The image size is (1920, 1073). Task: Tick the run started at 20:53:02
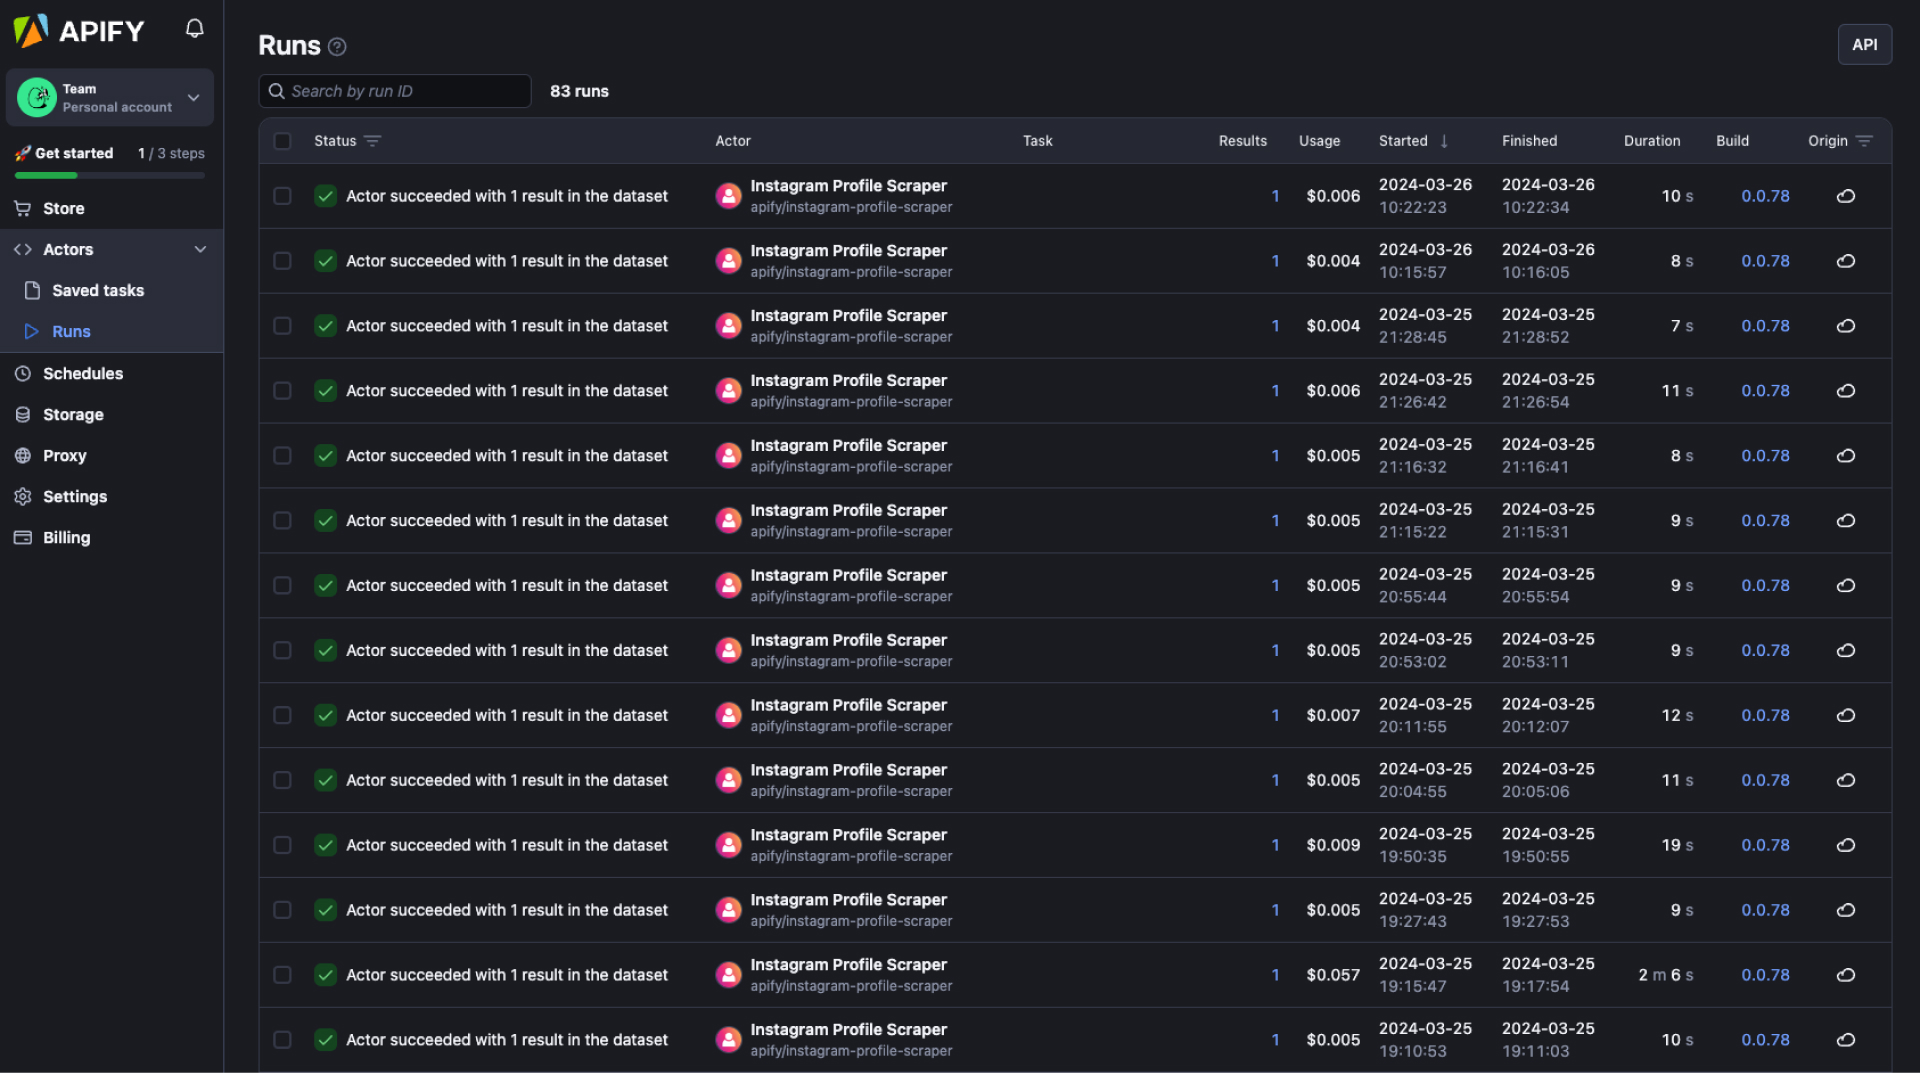283,650
